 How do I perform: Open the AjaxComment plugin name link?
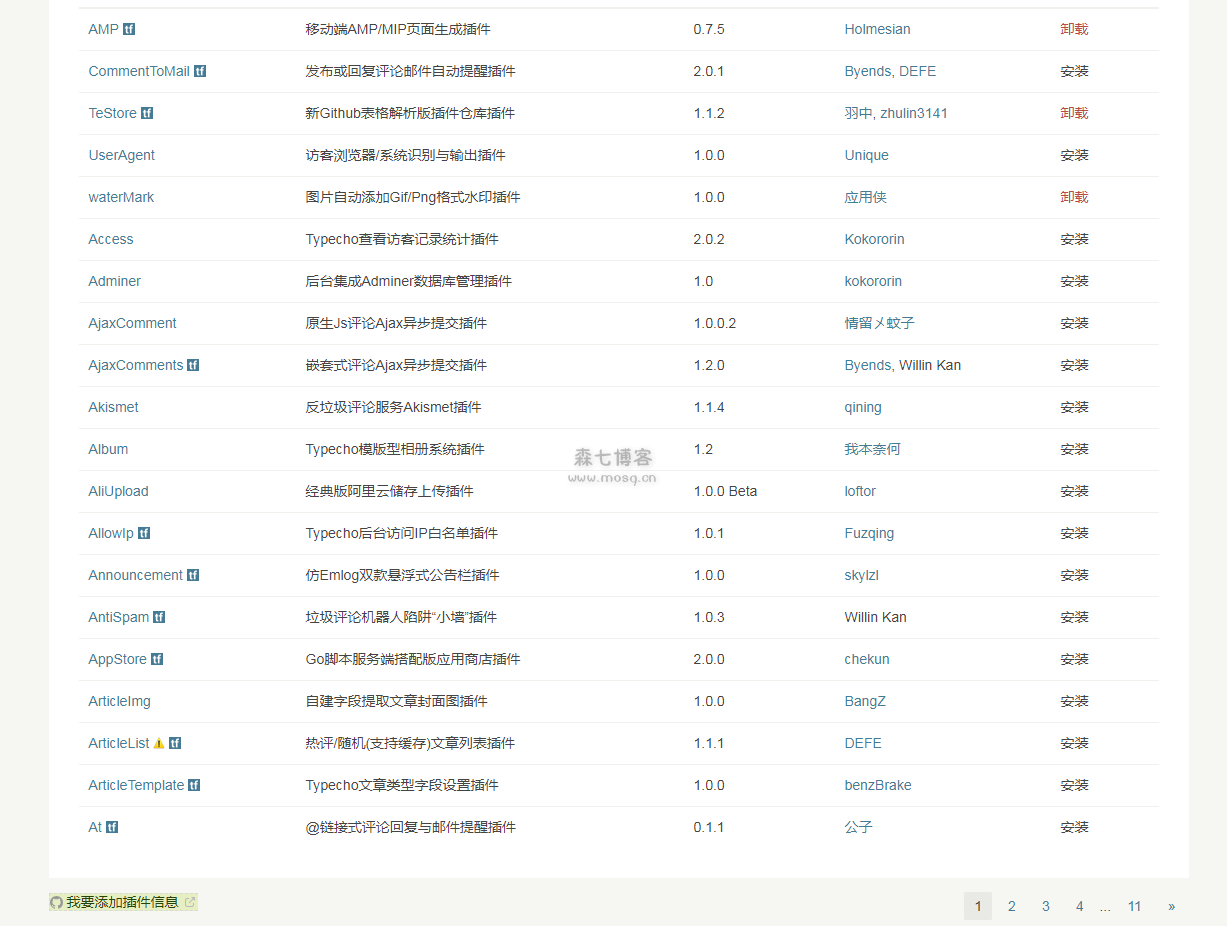[132, 323]
